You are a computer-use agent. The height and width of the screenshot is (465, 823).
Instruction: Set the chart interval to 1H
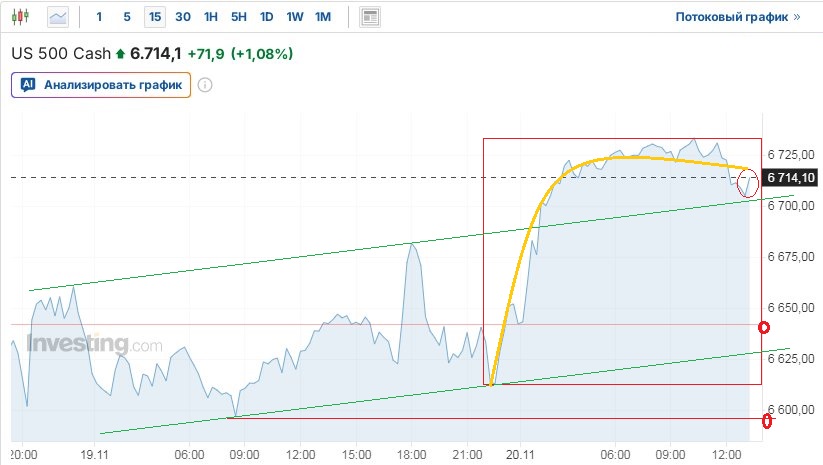point(210,17)
